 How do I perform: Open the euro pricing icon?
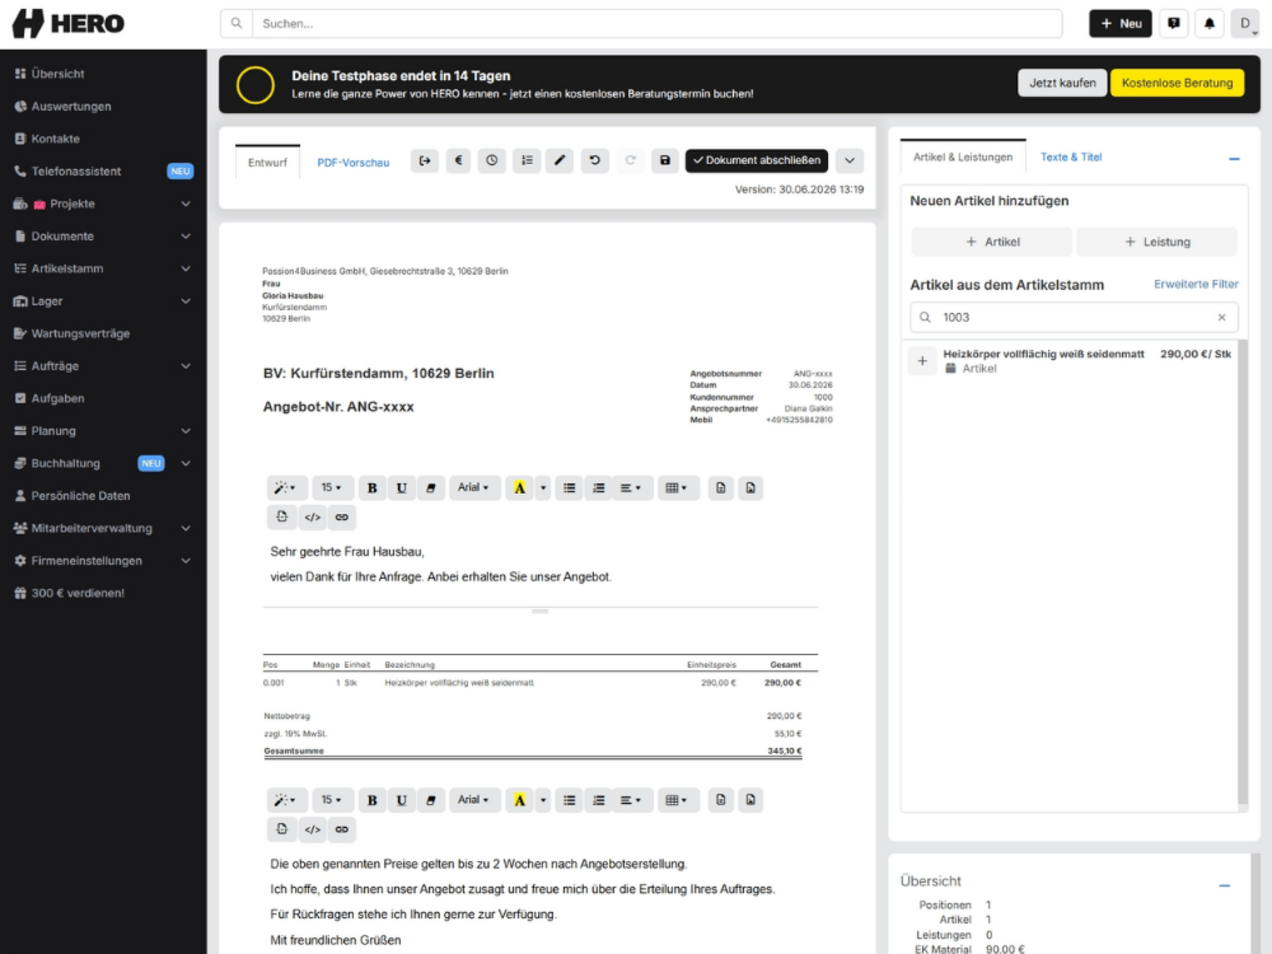(x=458, y=160)
